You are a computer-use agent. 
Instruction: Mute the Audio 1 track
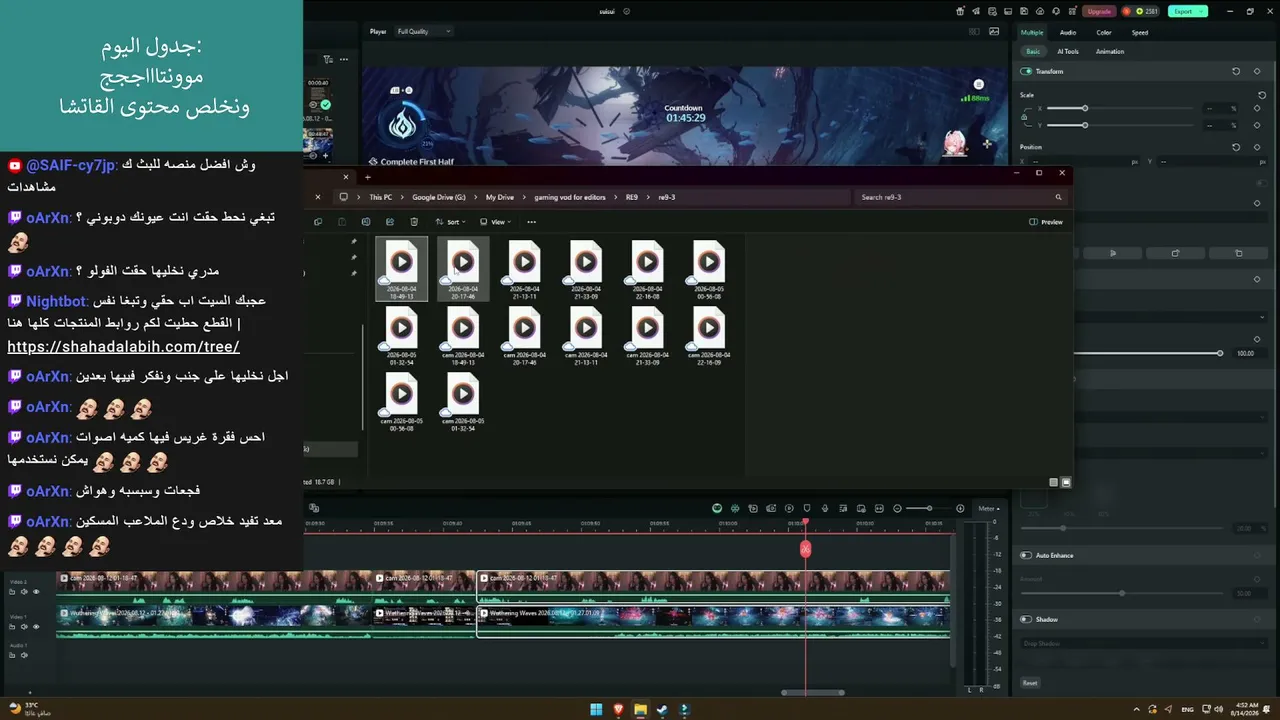(24, 656)
